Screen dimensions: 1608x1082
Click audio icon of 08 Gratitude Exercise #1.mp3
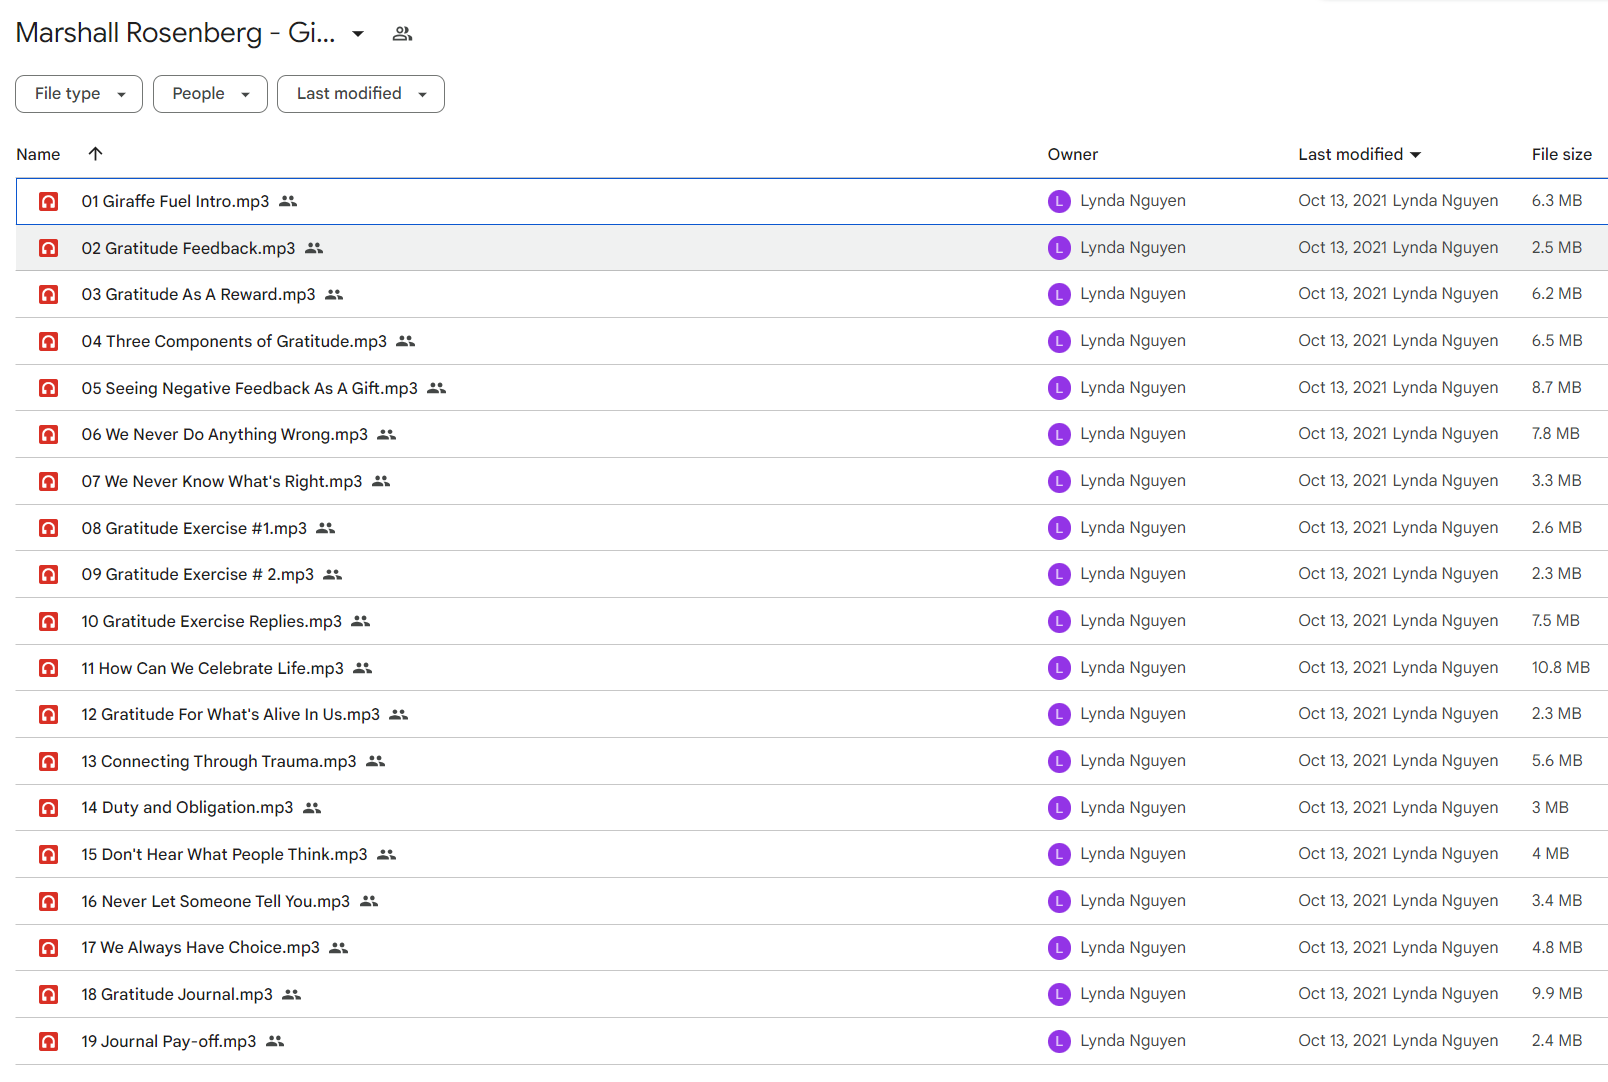point(48,528)
